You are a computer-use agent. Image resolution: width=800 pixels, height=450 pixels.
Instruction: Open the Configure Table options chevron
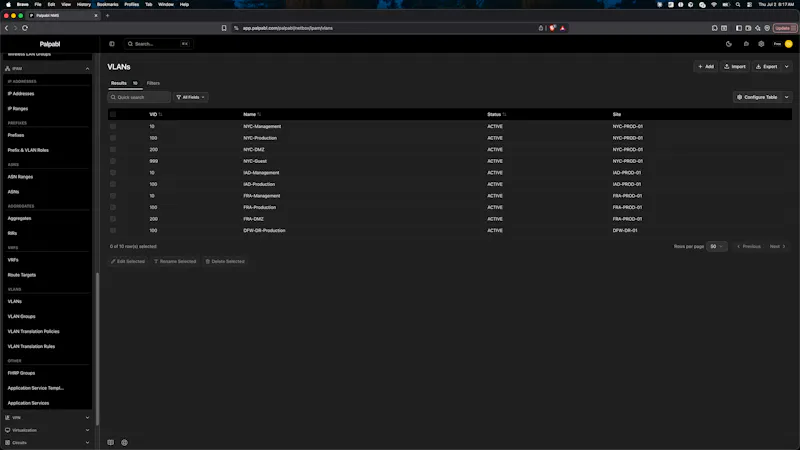point(787,97)
